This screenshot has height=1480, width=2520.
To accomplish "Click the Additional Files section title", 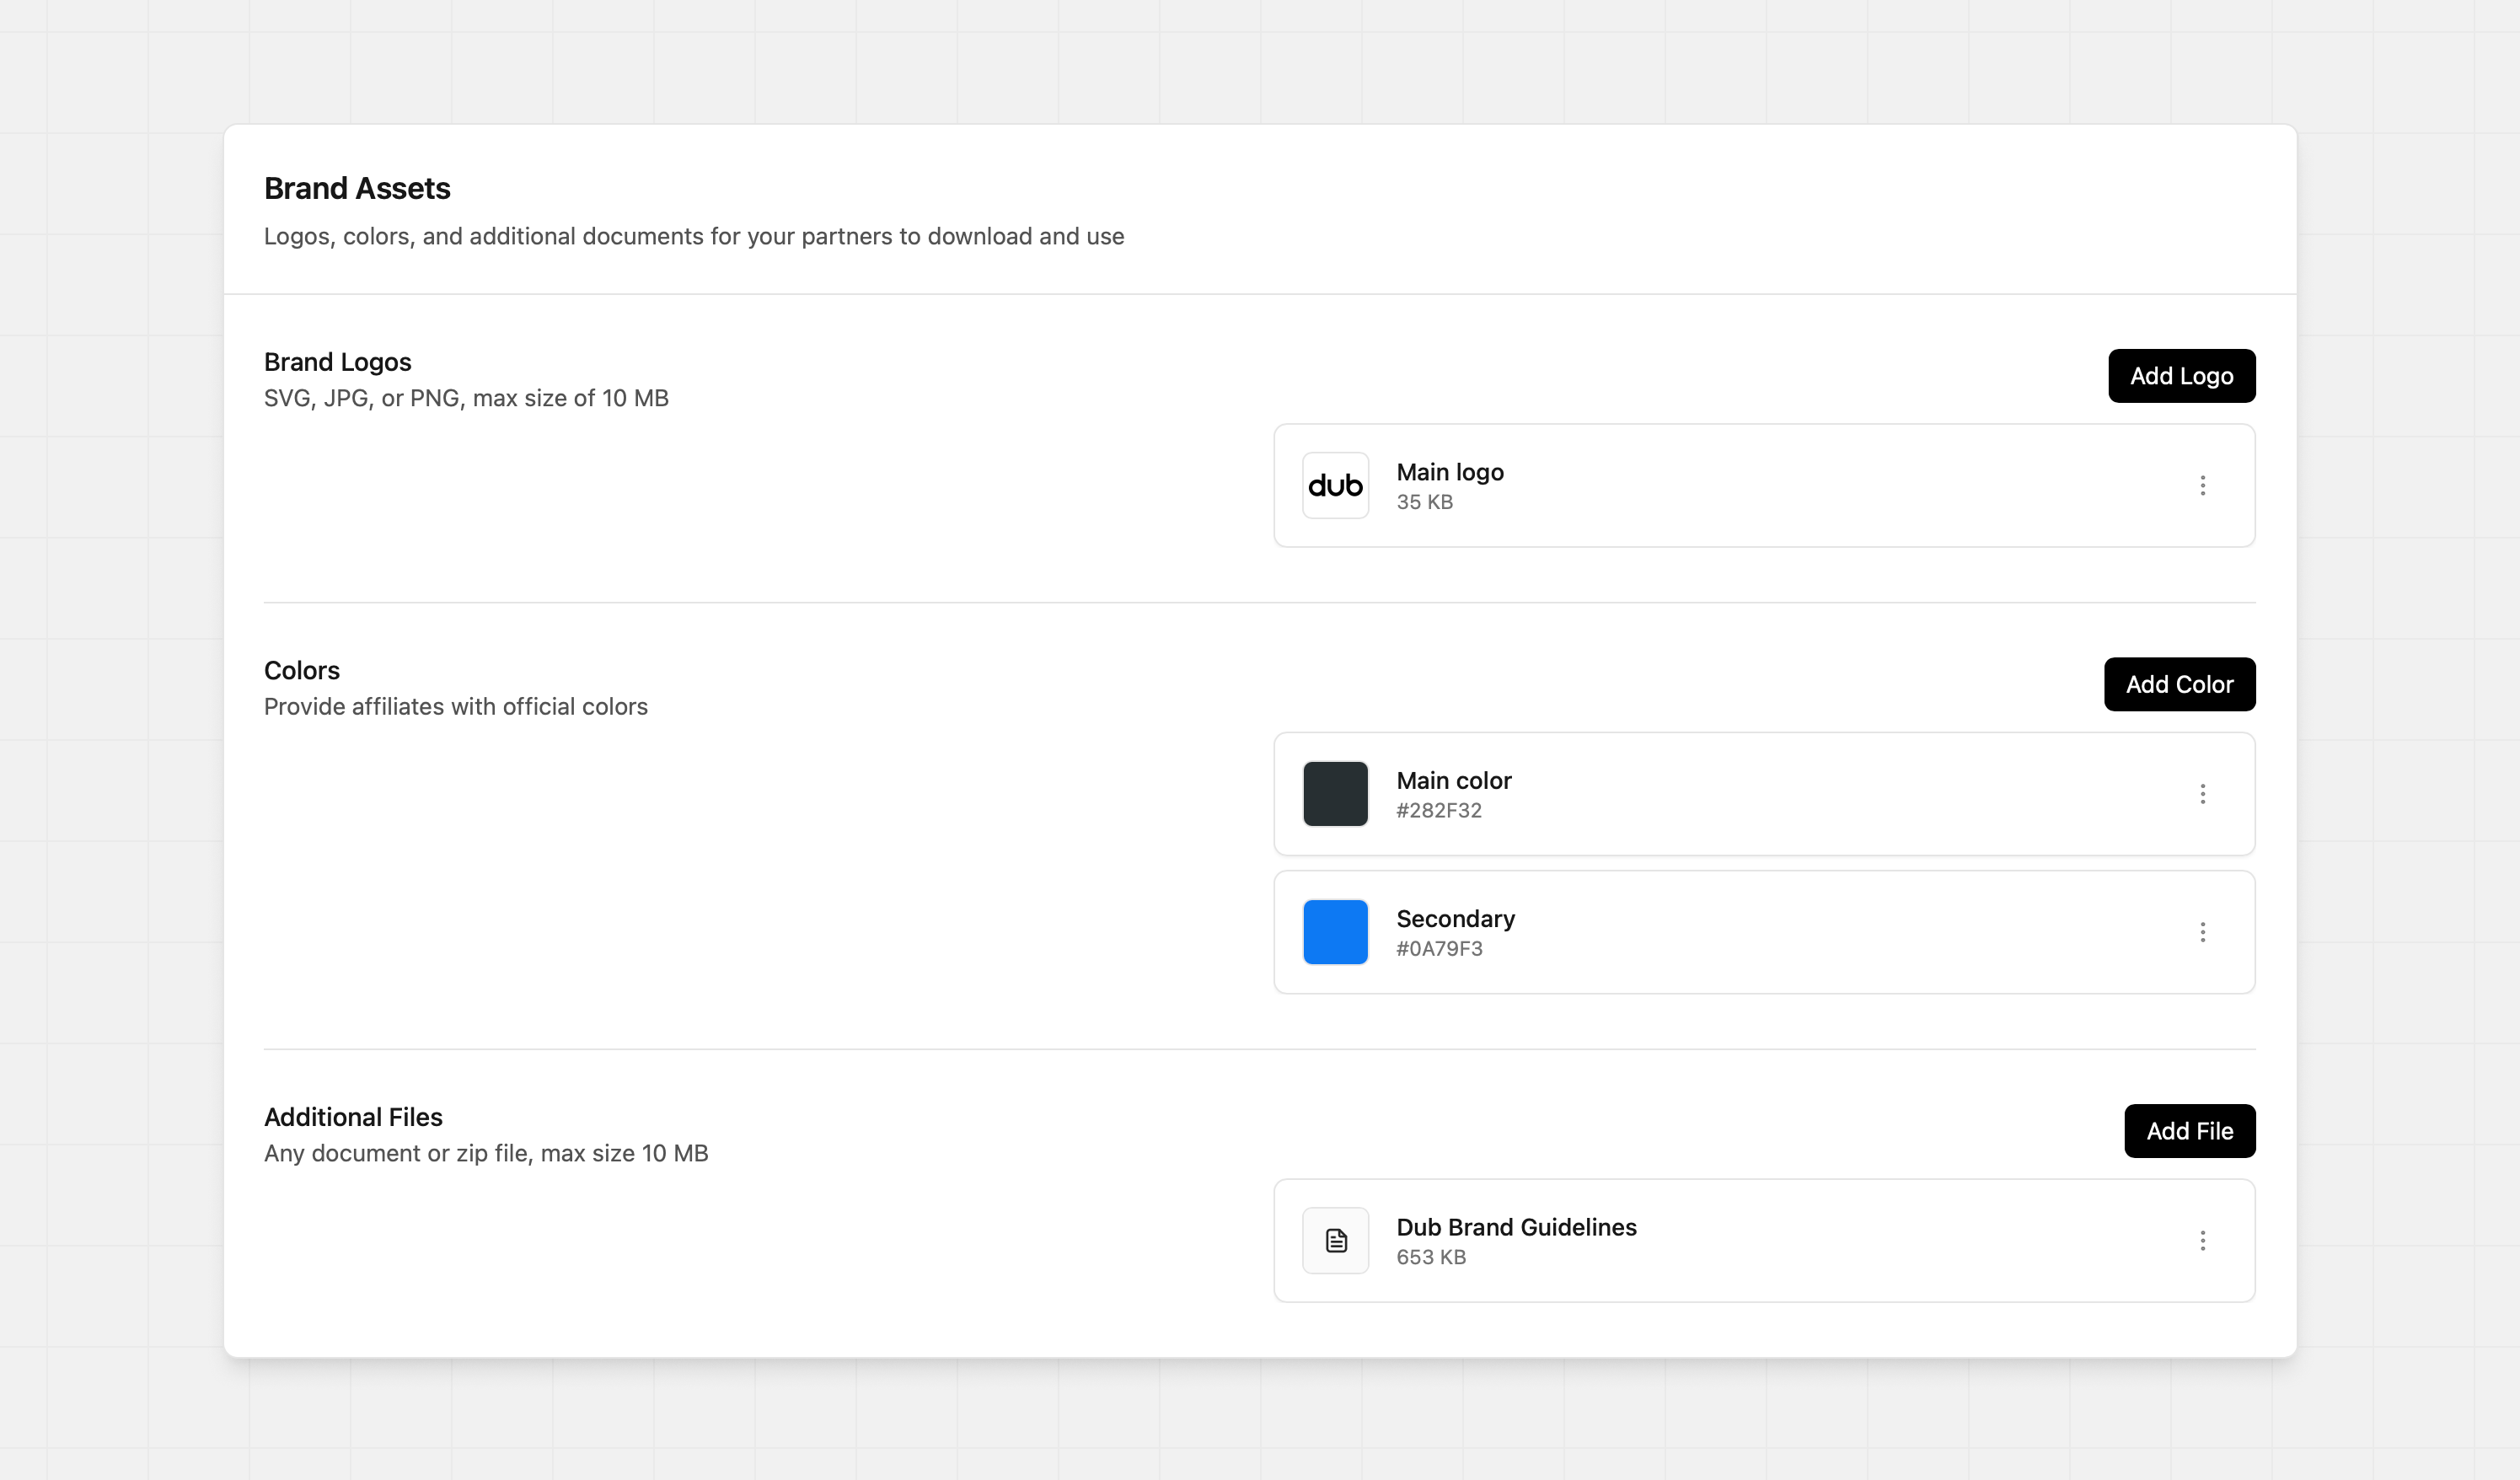I will point(353,1117).
